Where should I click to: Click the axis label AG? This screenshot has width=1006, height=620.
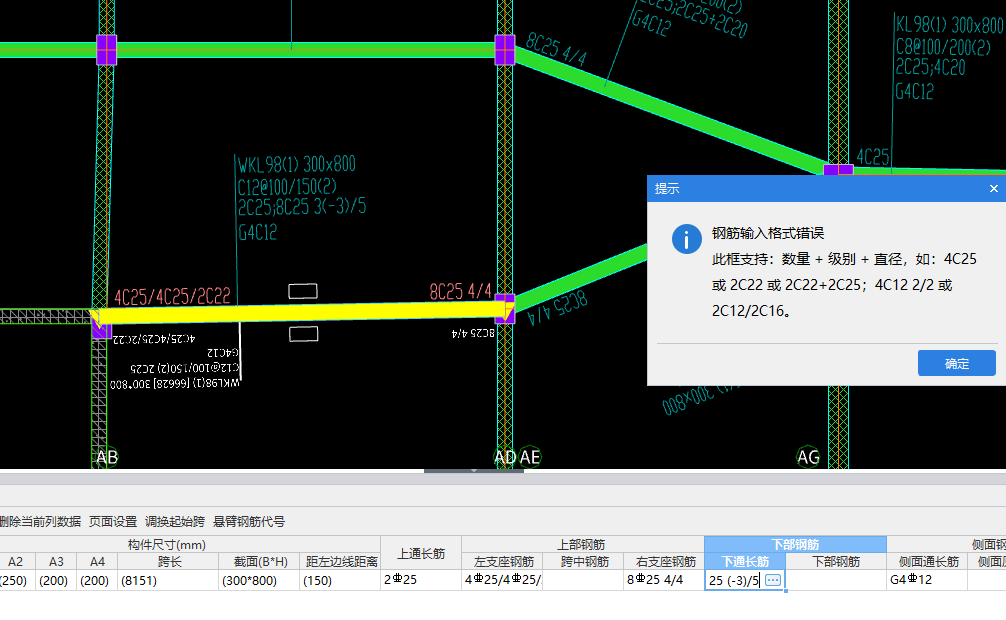click(x=808, y=457)
